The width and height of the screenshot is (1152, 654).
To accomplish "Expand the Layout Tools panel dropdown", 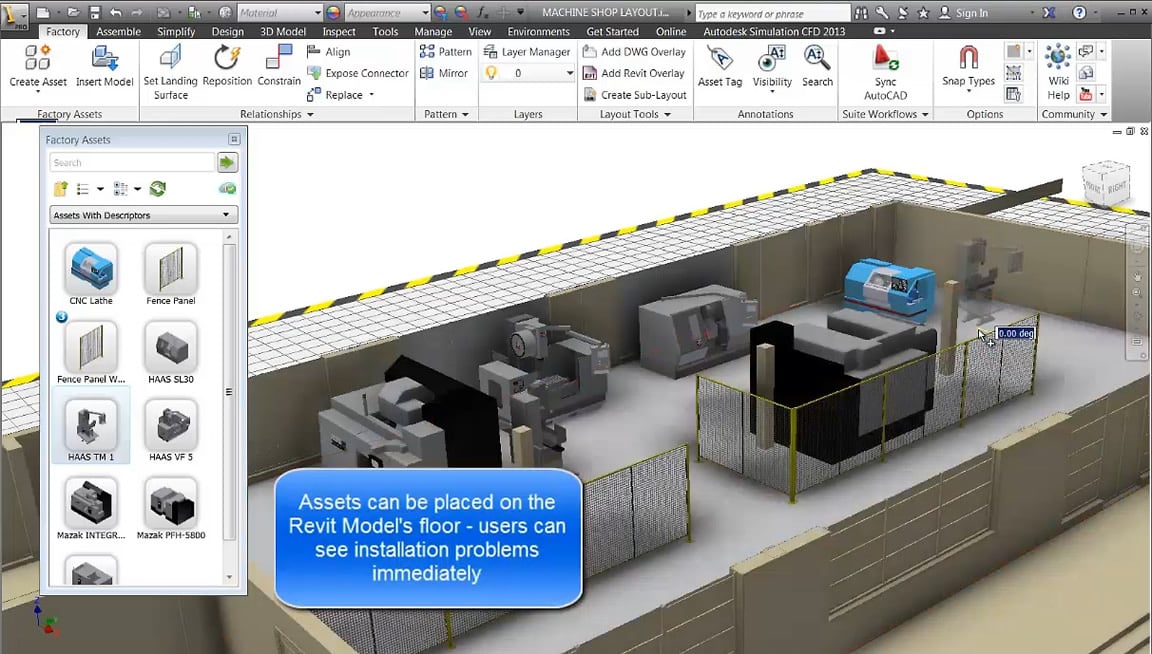I will click(x=666, y=114).
